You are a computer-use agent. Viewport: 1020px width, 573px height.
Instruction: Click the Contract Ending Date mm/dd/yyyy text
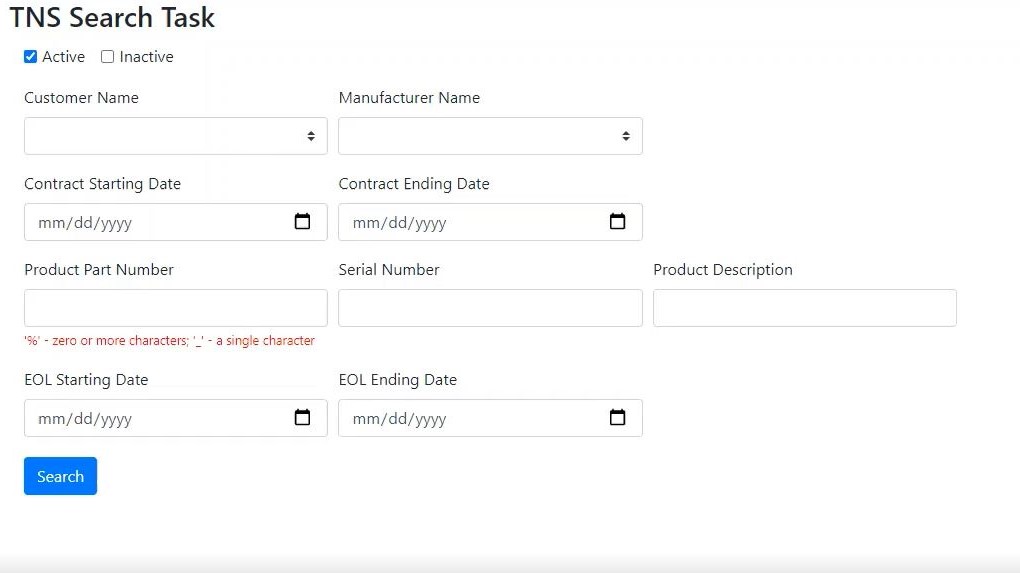click(400, 223)
